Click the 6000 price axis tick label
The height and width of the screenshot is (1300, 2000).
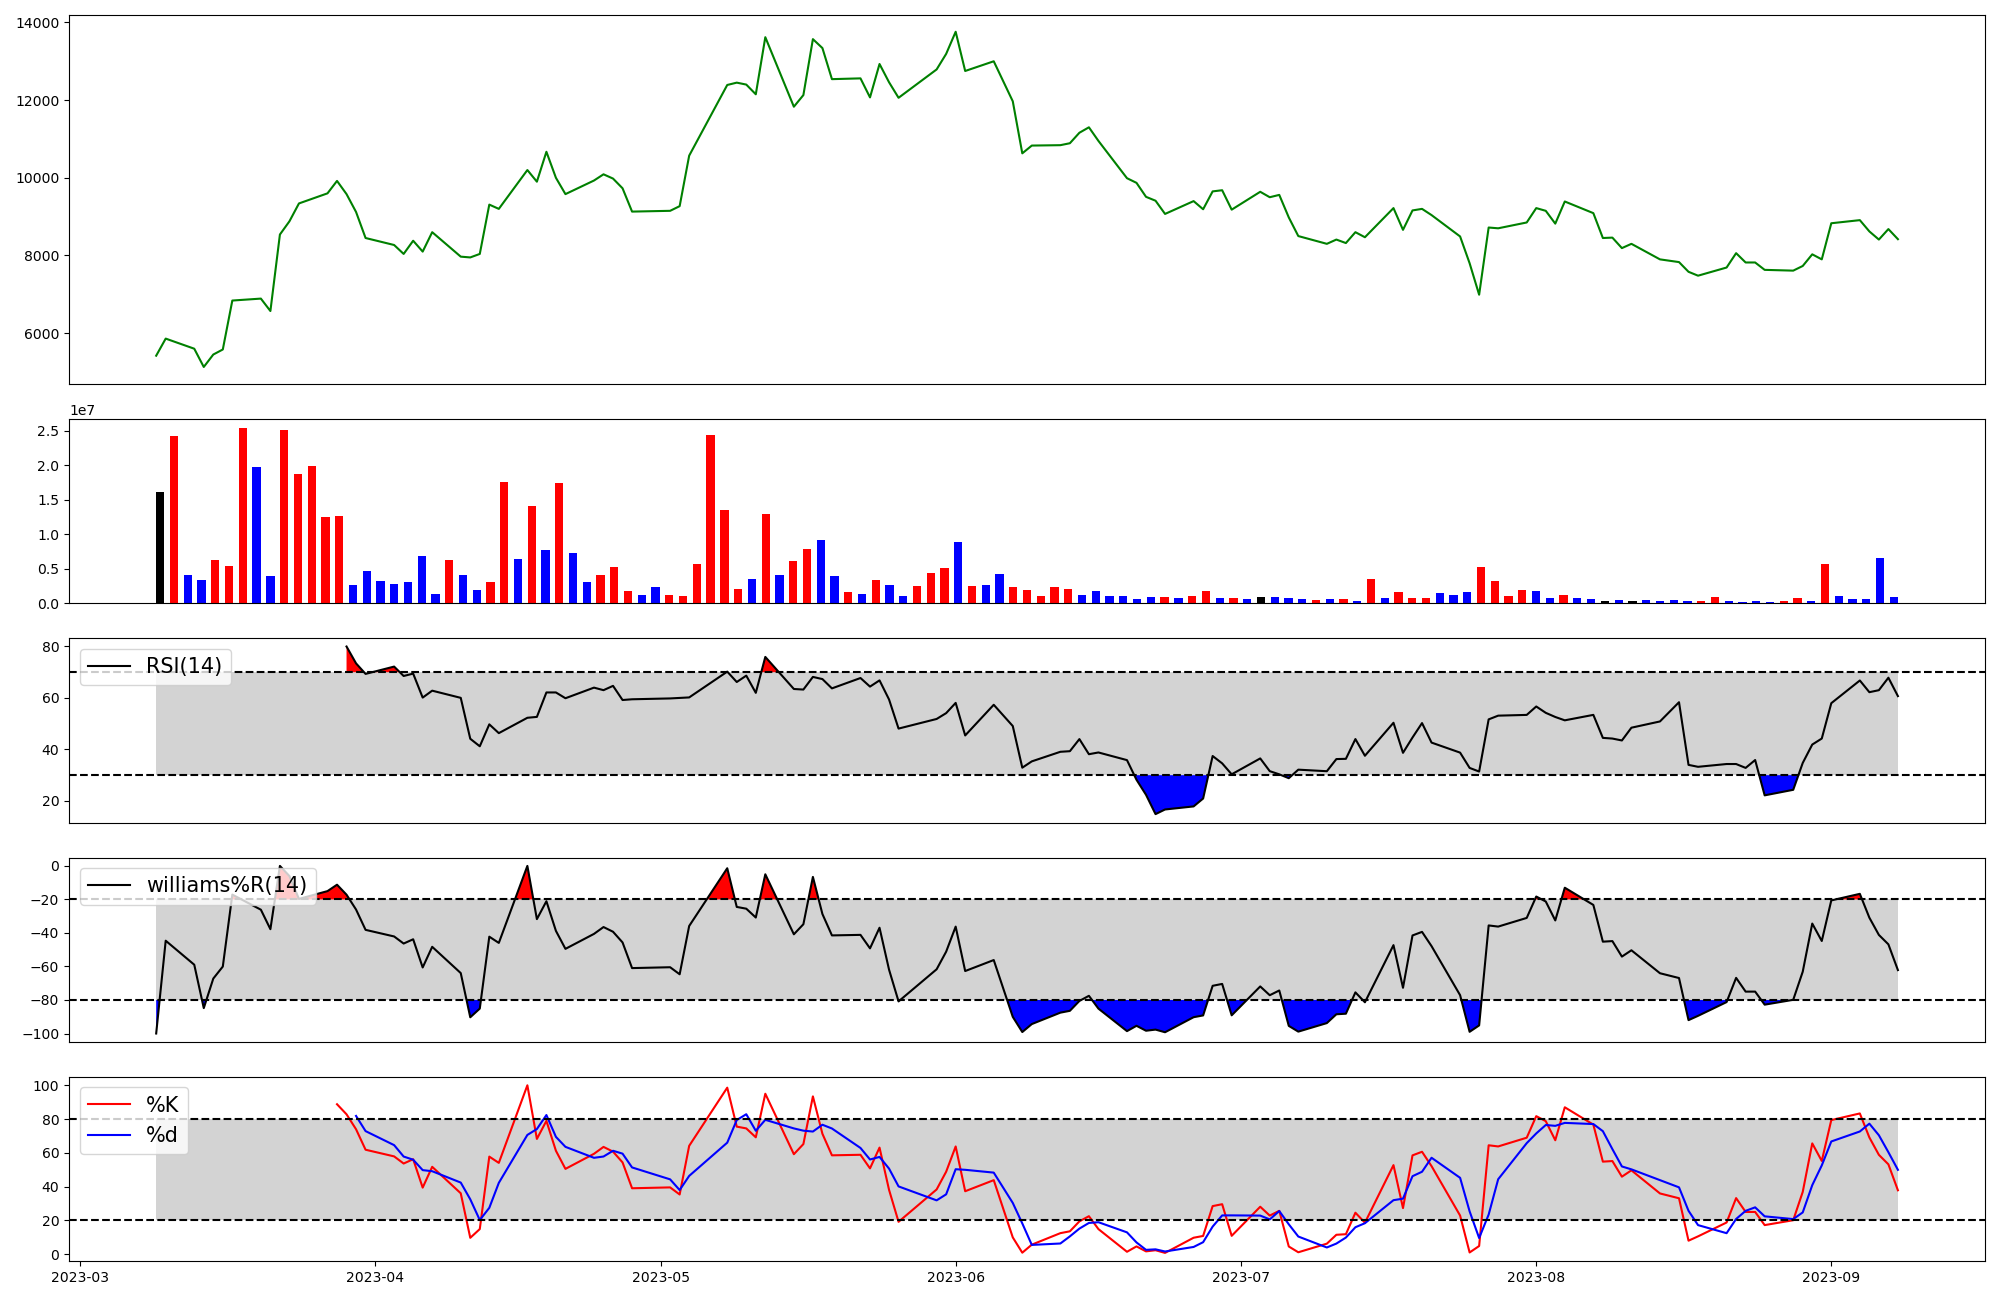[x=41, y=334]
